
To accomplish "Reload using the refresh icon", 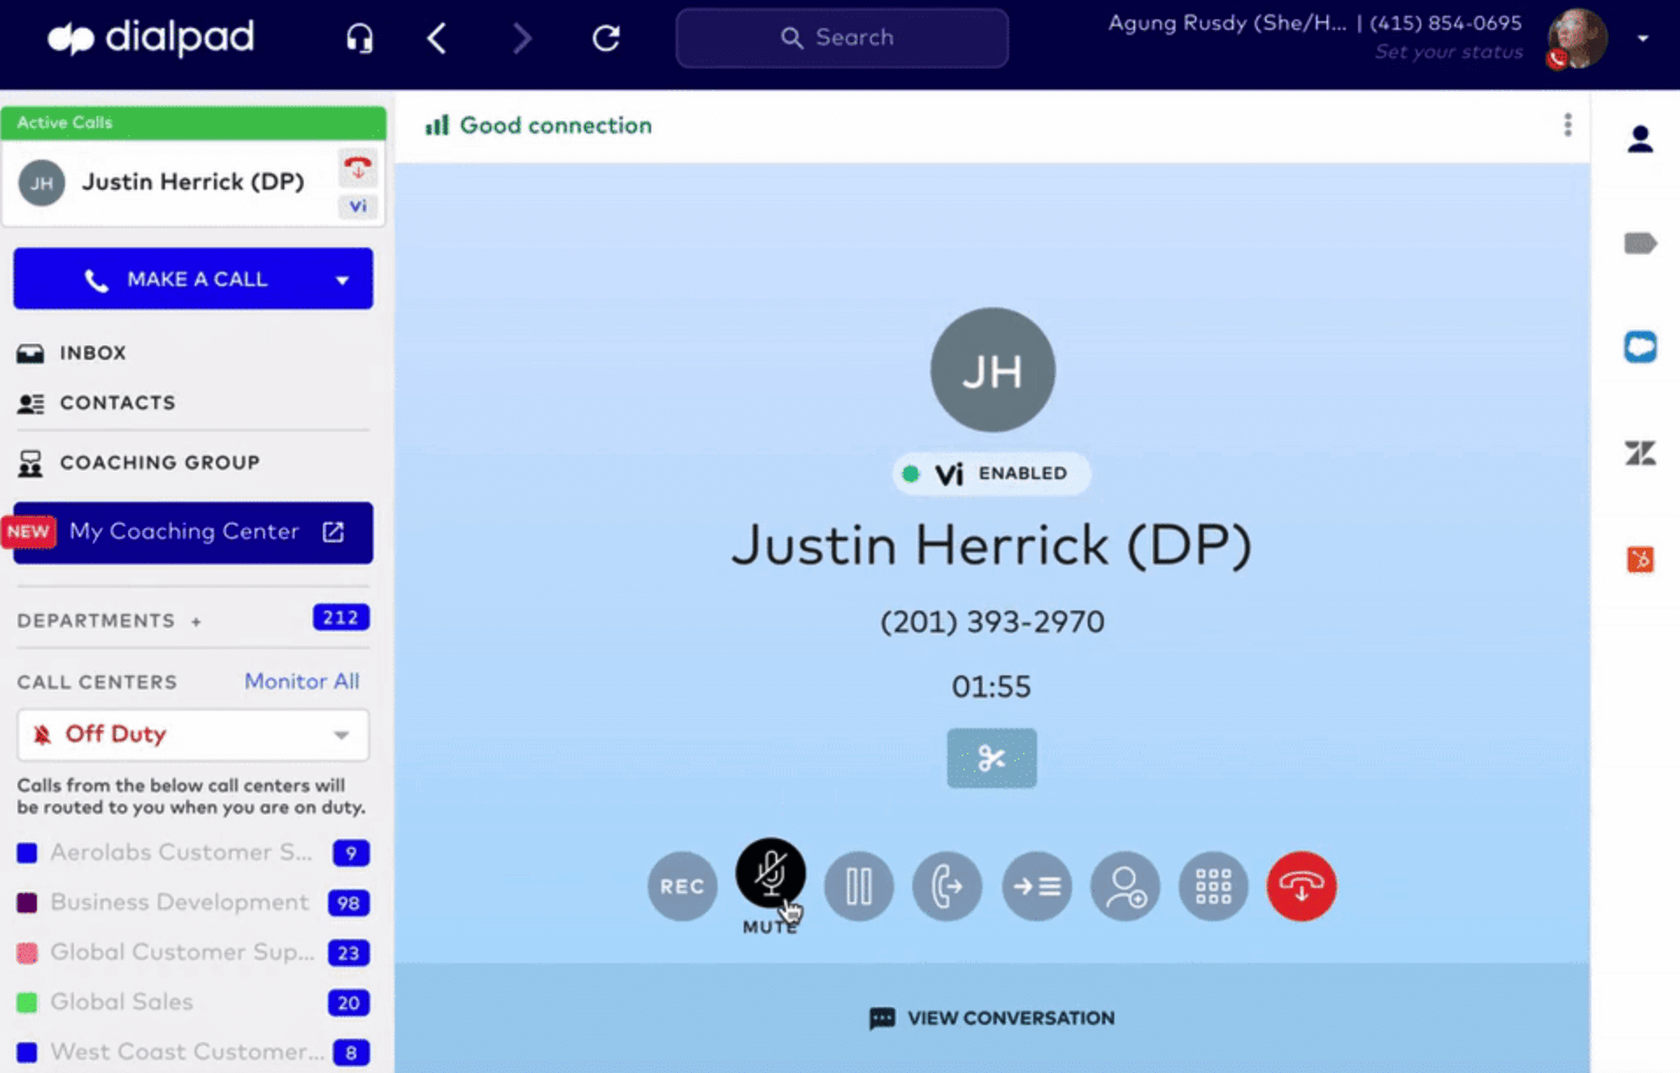I will click(x=606, y=38).
